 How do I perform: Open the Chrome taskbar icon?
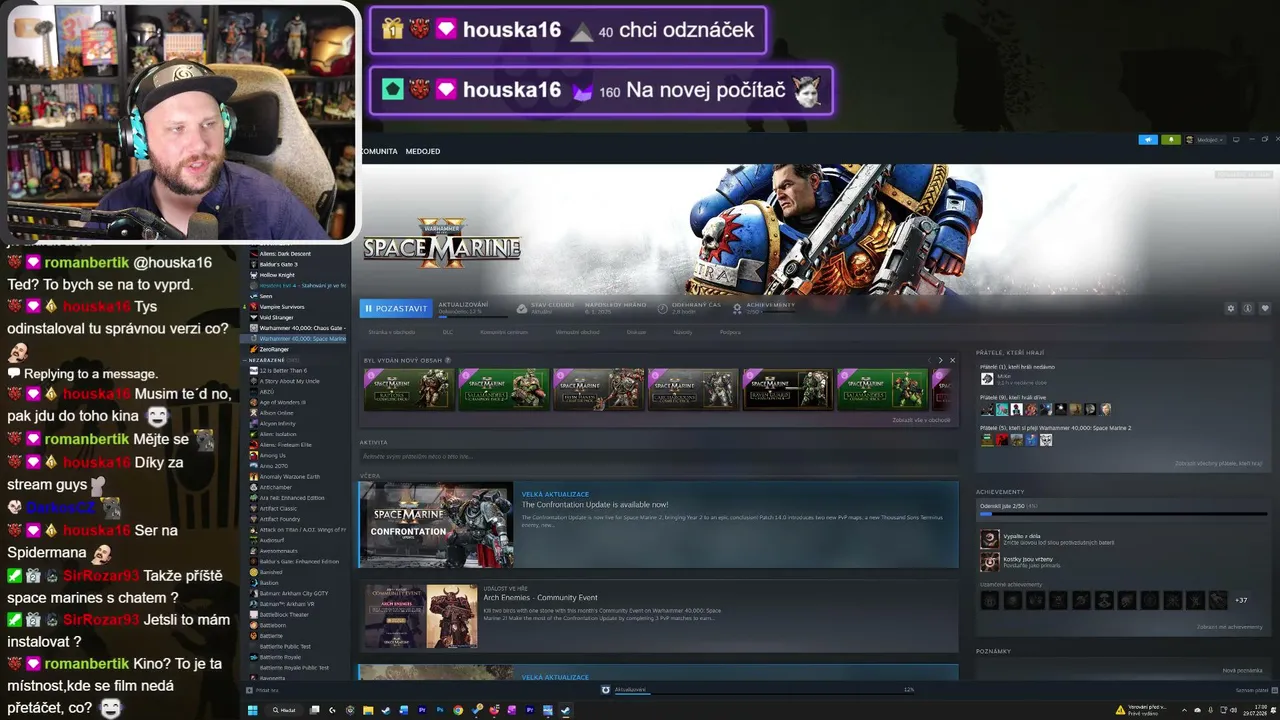(459, 710)
